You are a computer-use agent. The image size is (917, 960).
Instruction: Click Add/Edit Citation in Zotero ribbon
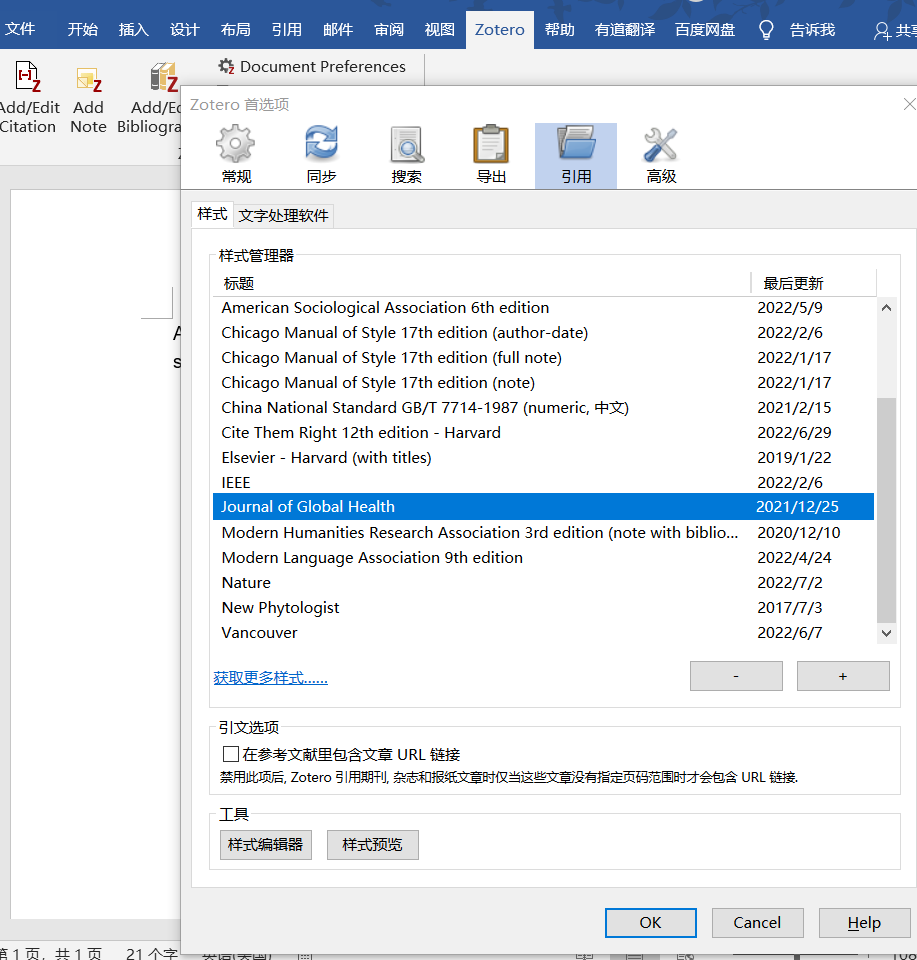click(x=28, y=98)
